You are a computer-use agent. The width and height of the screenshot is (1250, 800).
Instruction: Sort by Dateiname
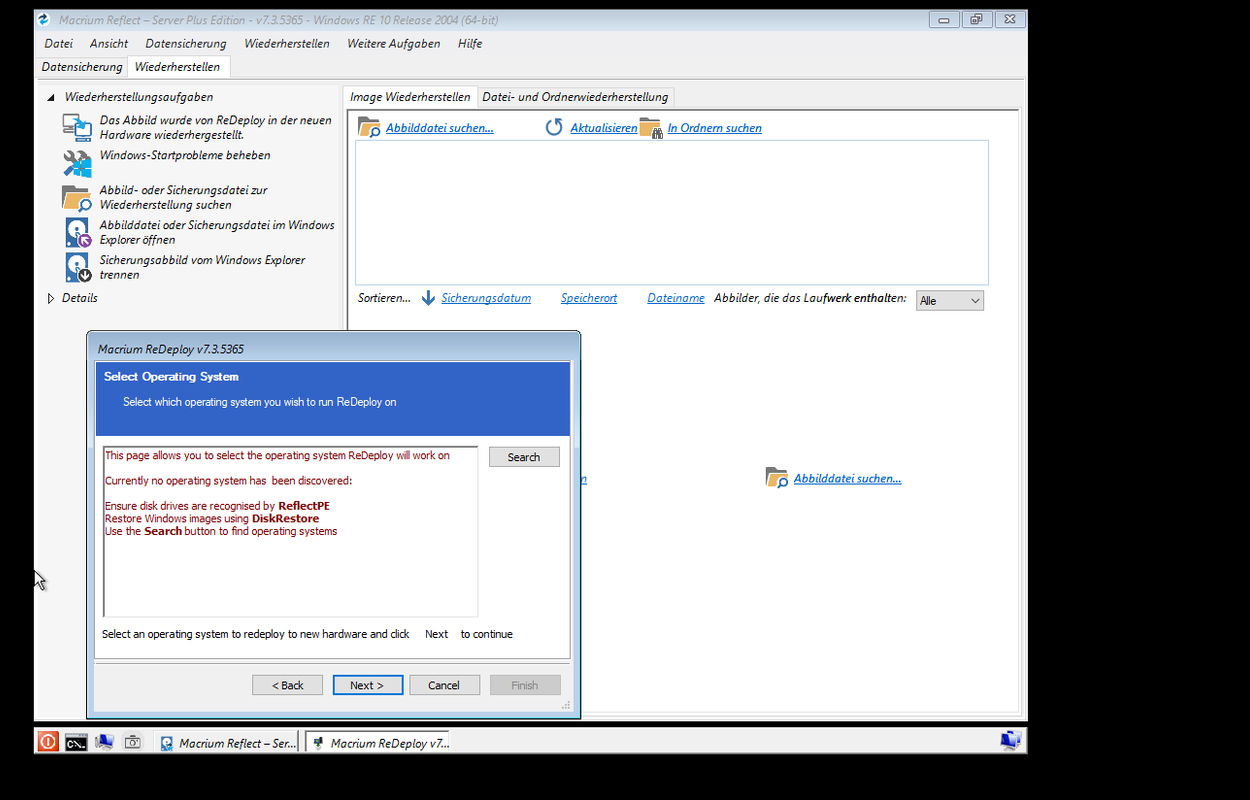click(676, 298)
